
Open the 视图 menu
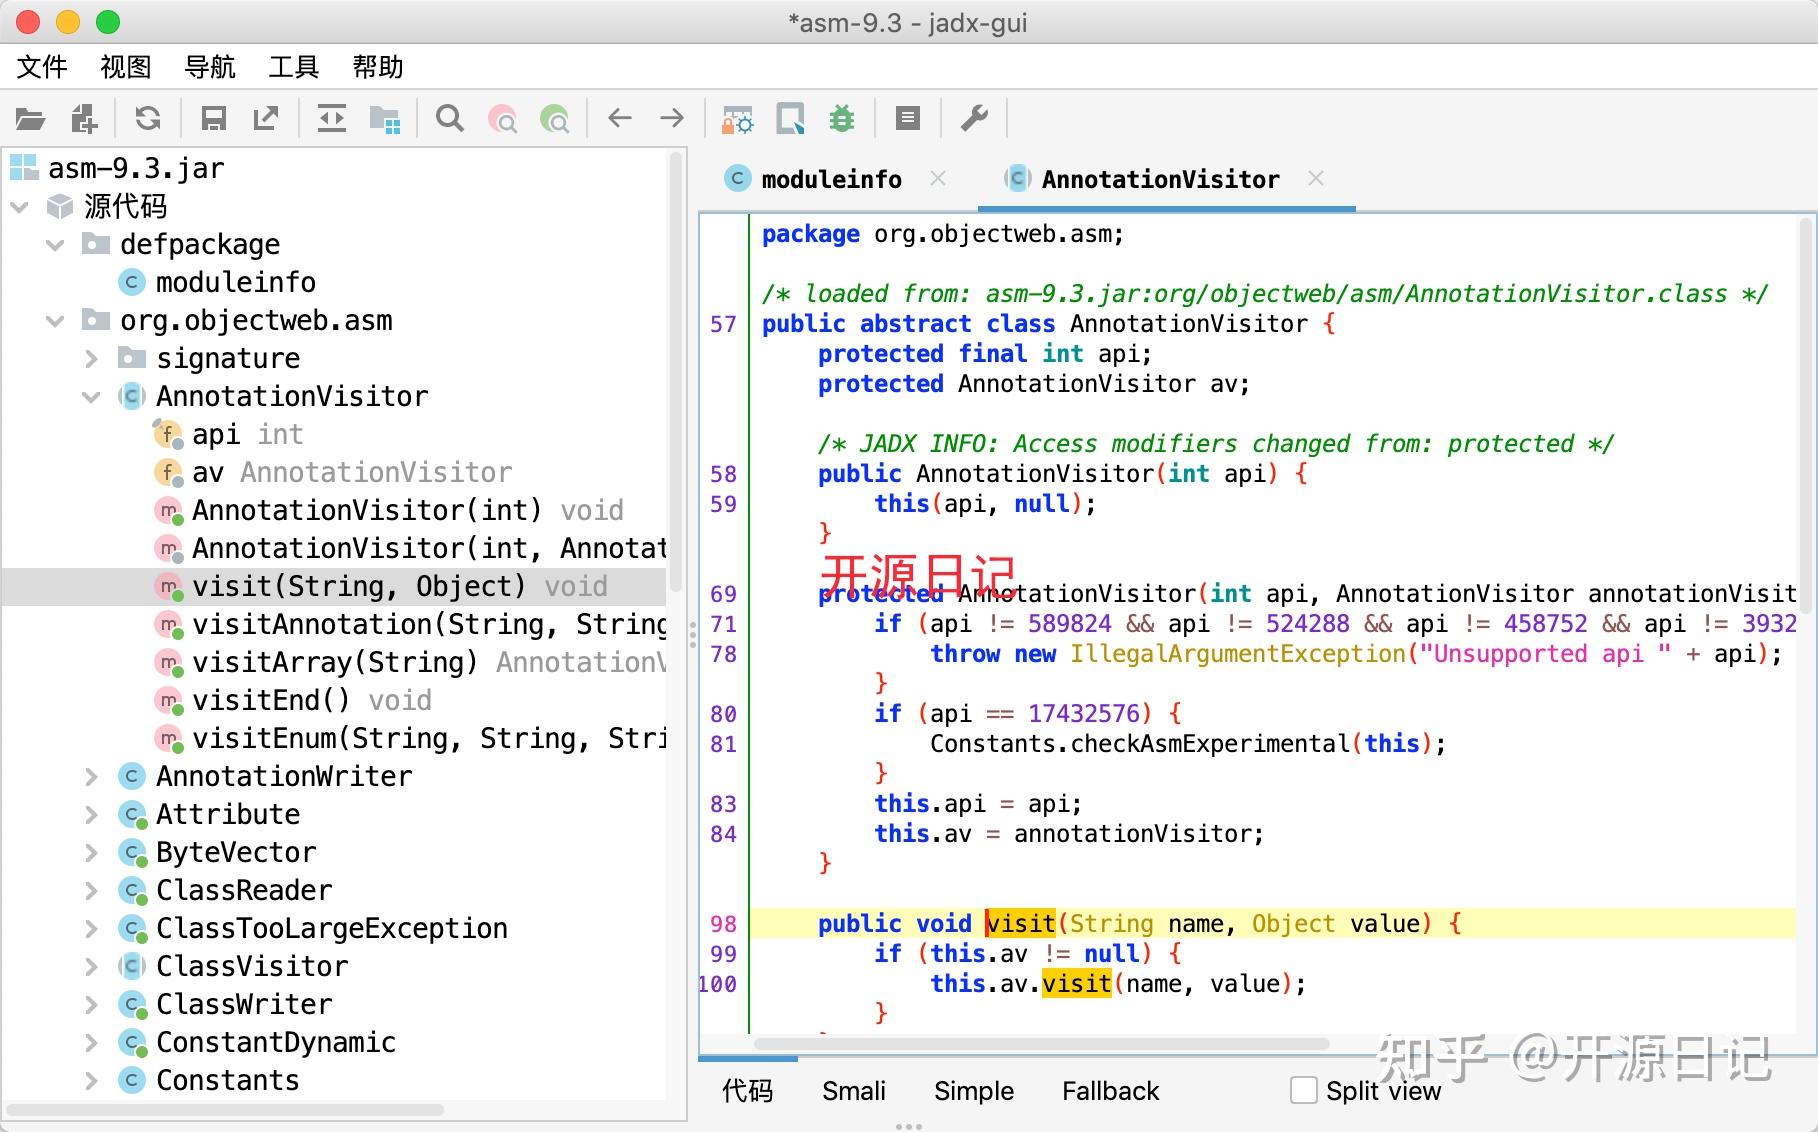coord(126,67)
